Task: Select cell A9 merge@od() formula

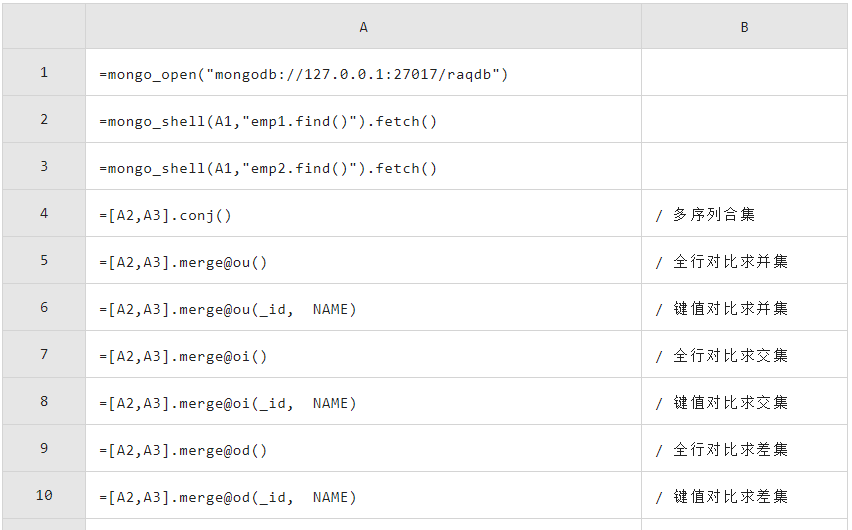Action: pos(363,448)
